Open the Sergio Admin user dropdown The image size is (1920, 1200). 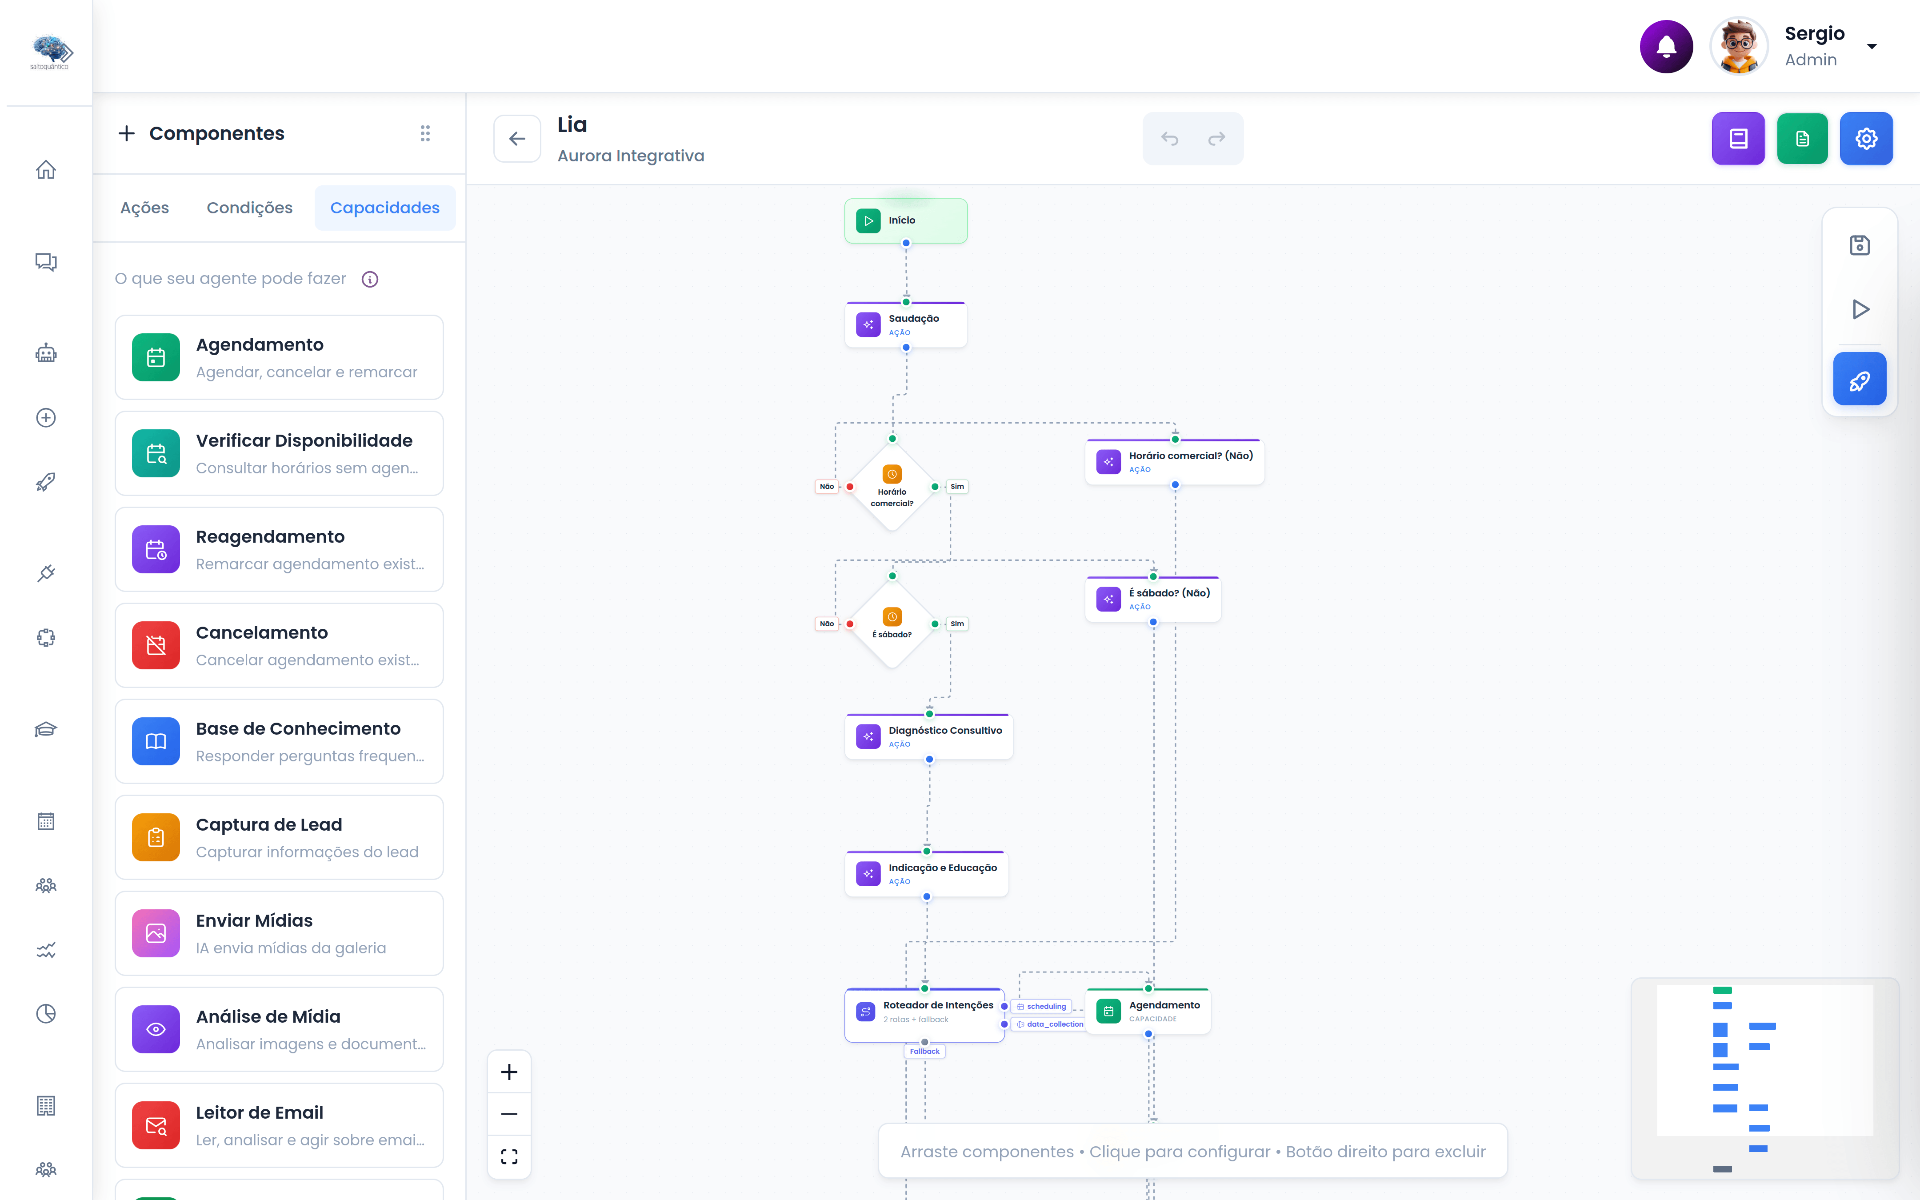pyautogui.click(x=1872, y=46)
